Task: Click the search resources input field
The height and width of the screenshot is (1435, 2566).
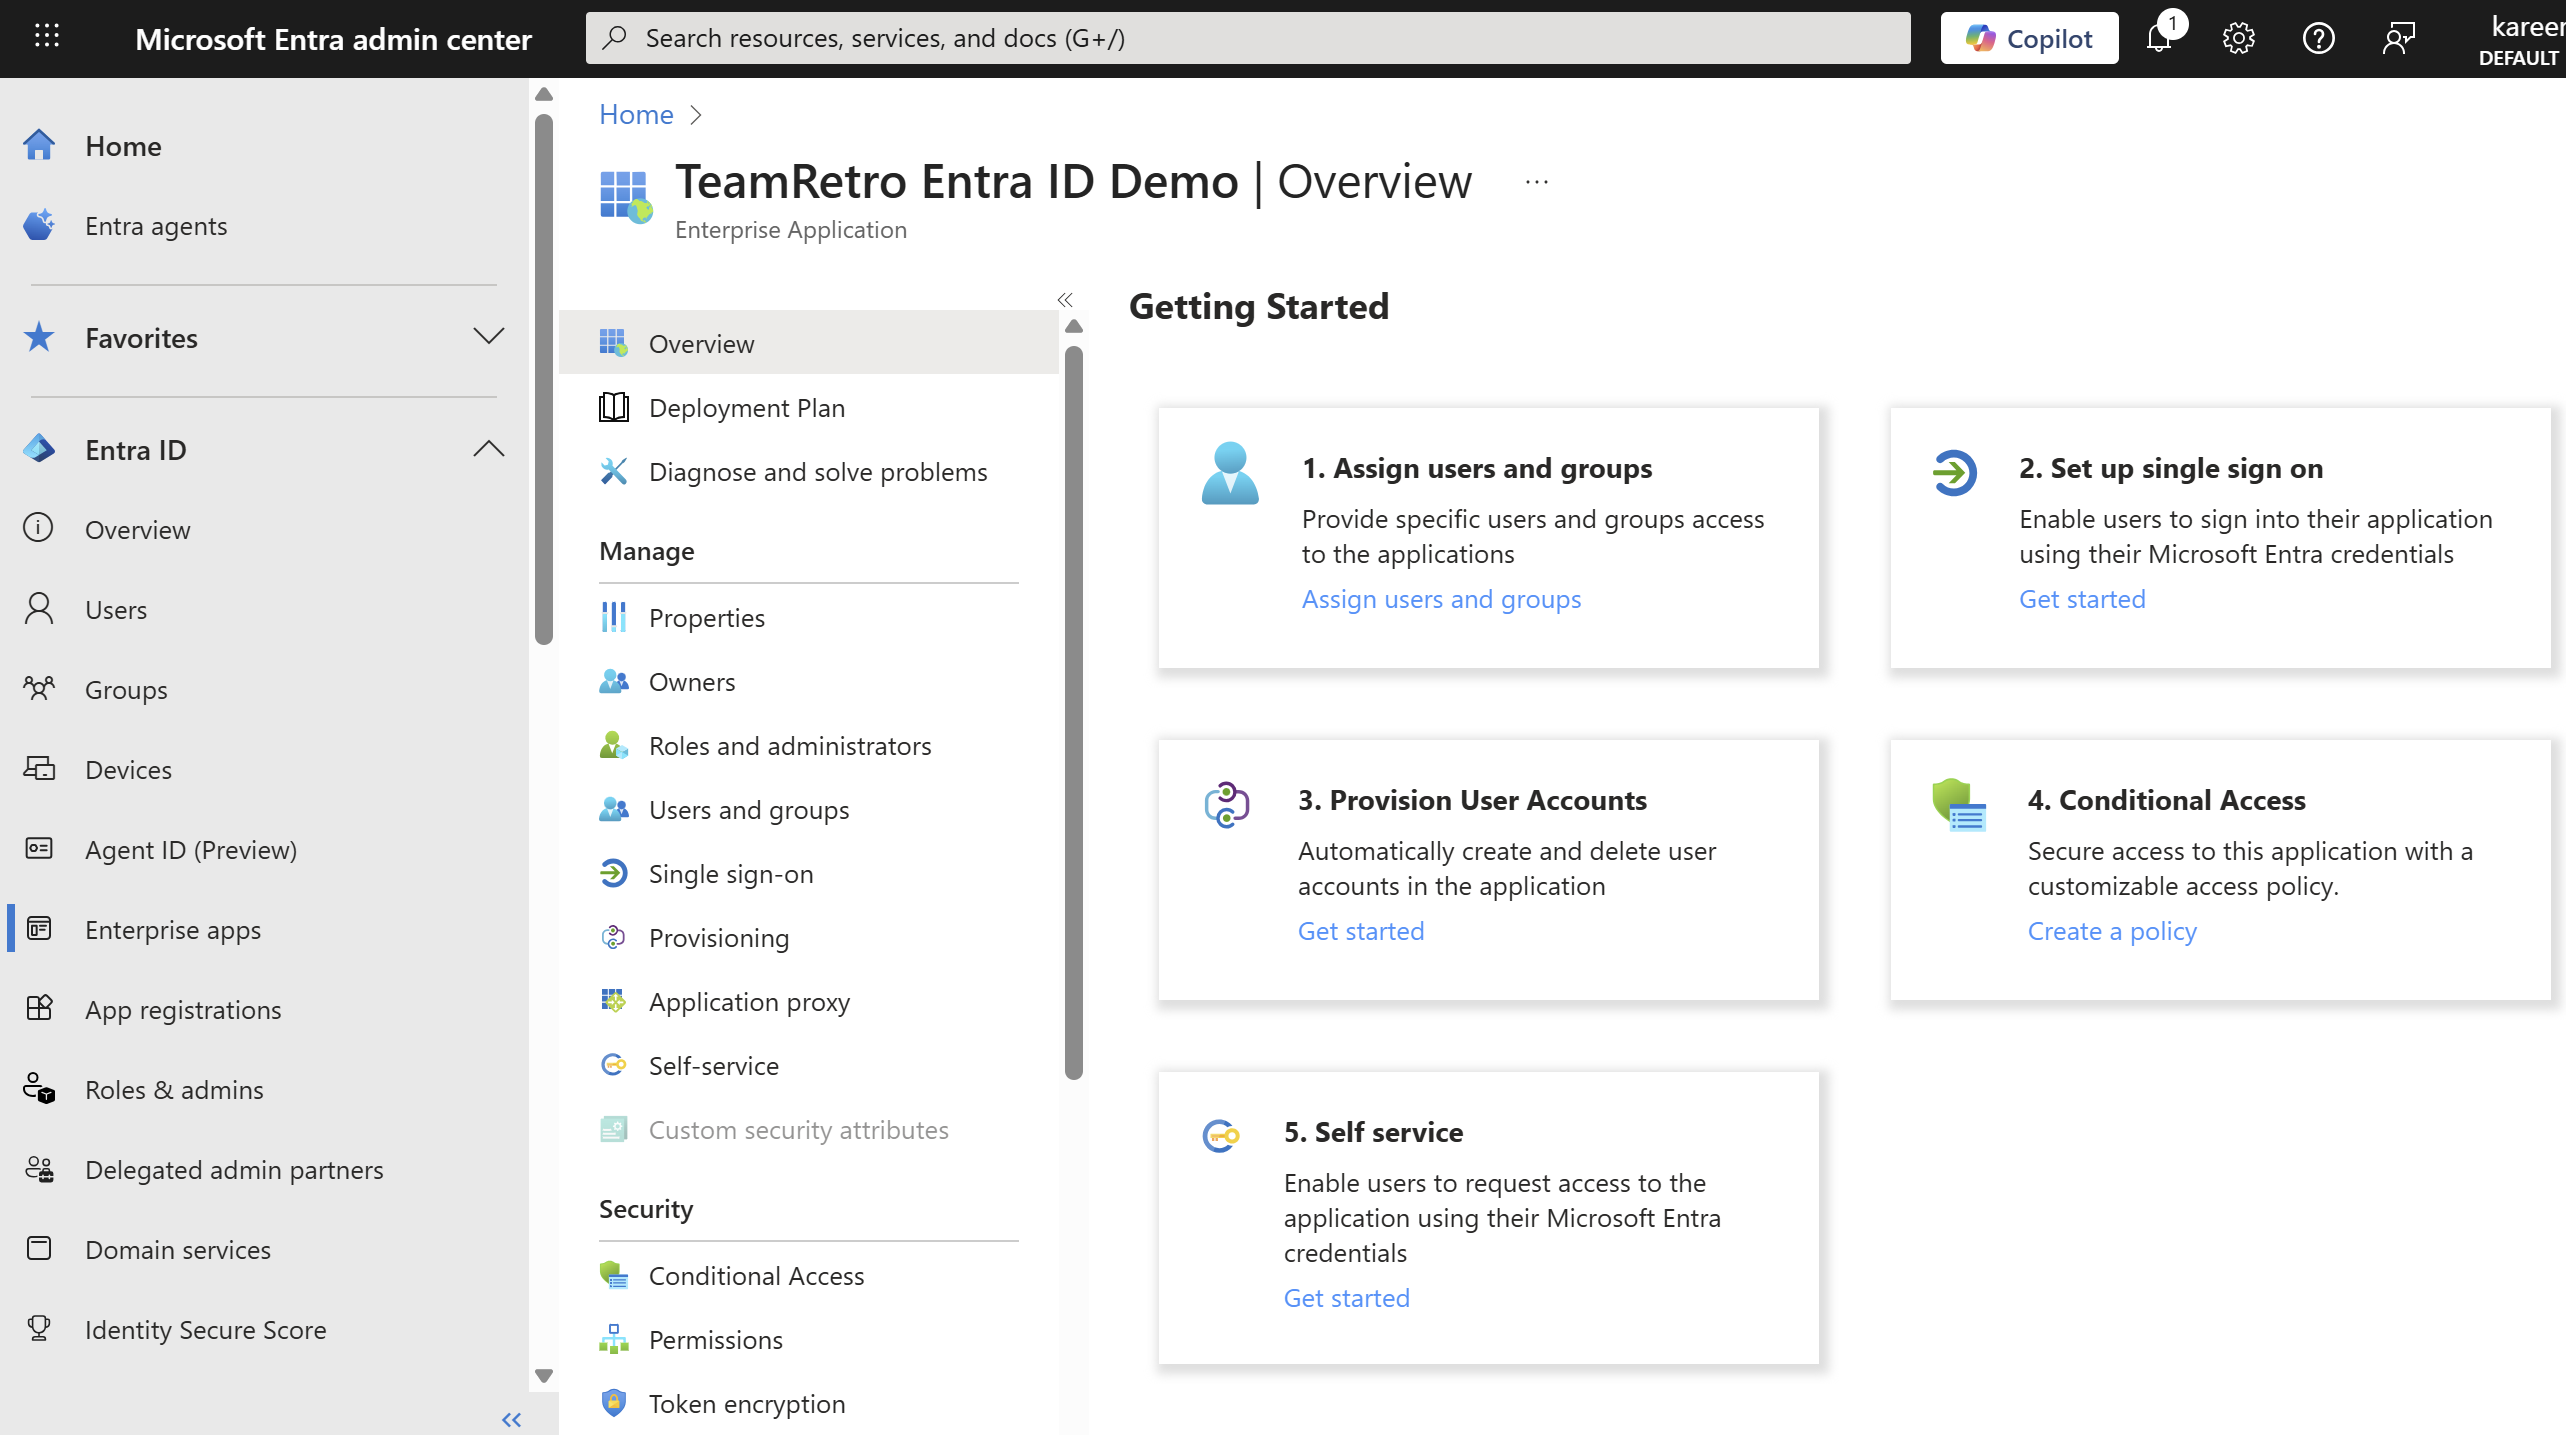Action: pos(1247,38)
